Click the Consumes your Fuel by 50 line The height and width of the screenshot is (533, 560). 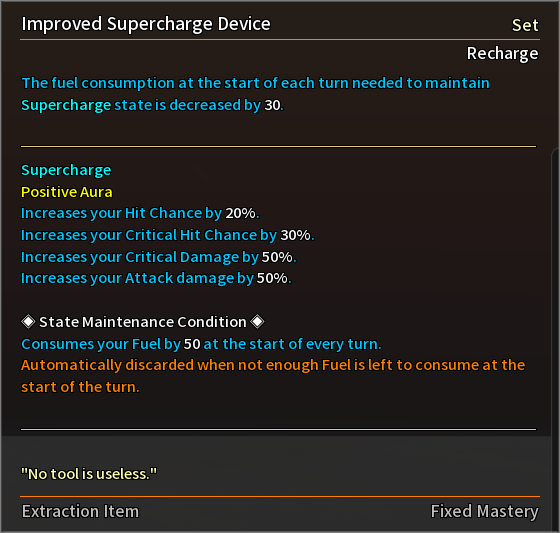pyautogui.click(x=201, y=344)
